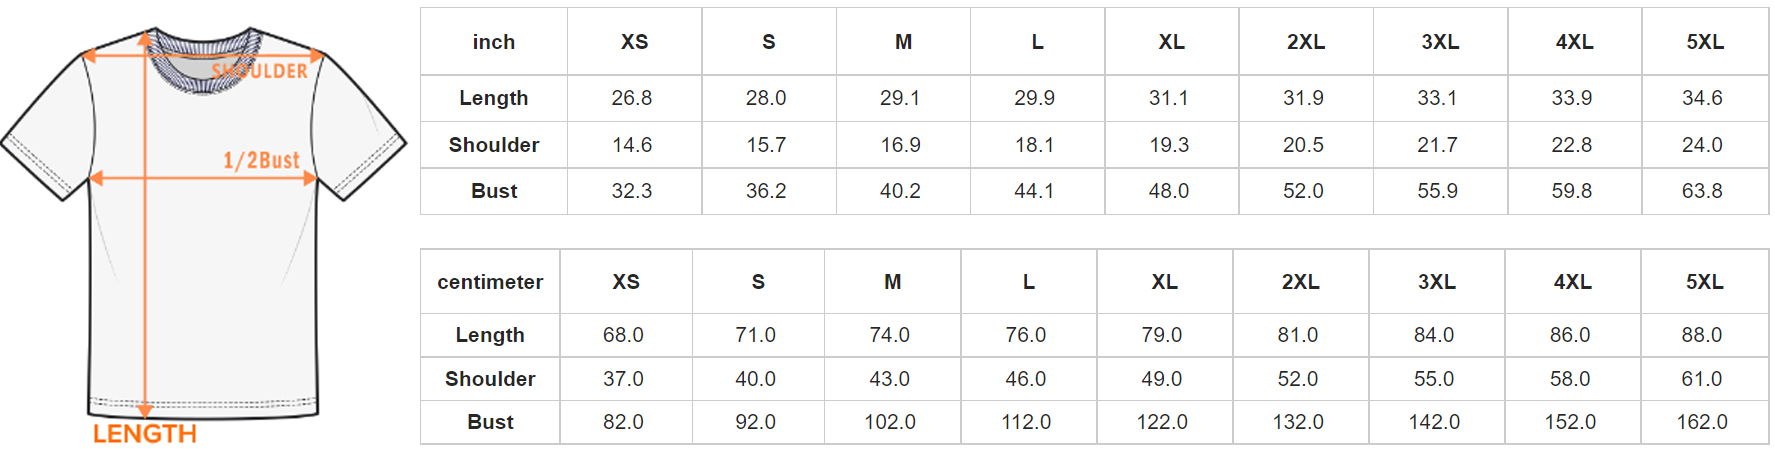Click the 5XL column header in centimeter table

pyautogui.click(x=1705, y=282)
